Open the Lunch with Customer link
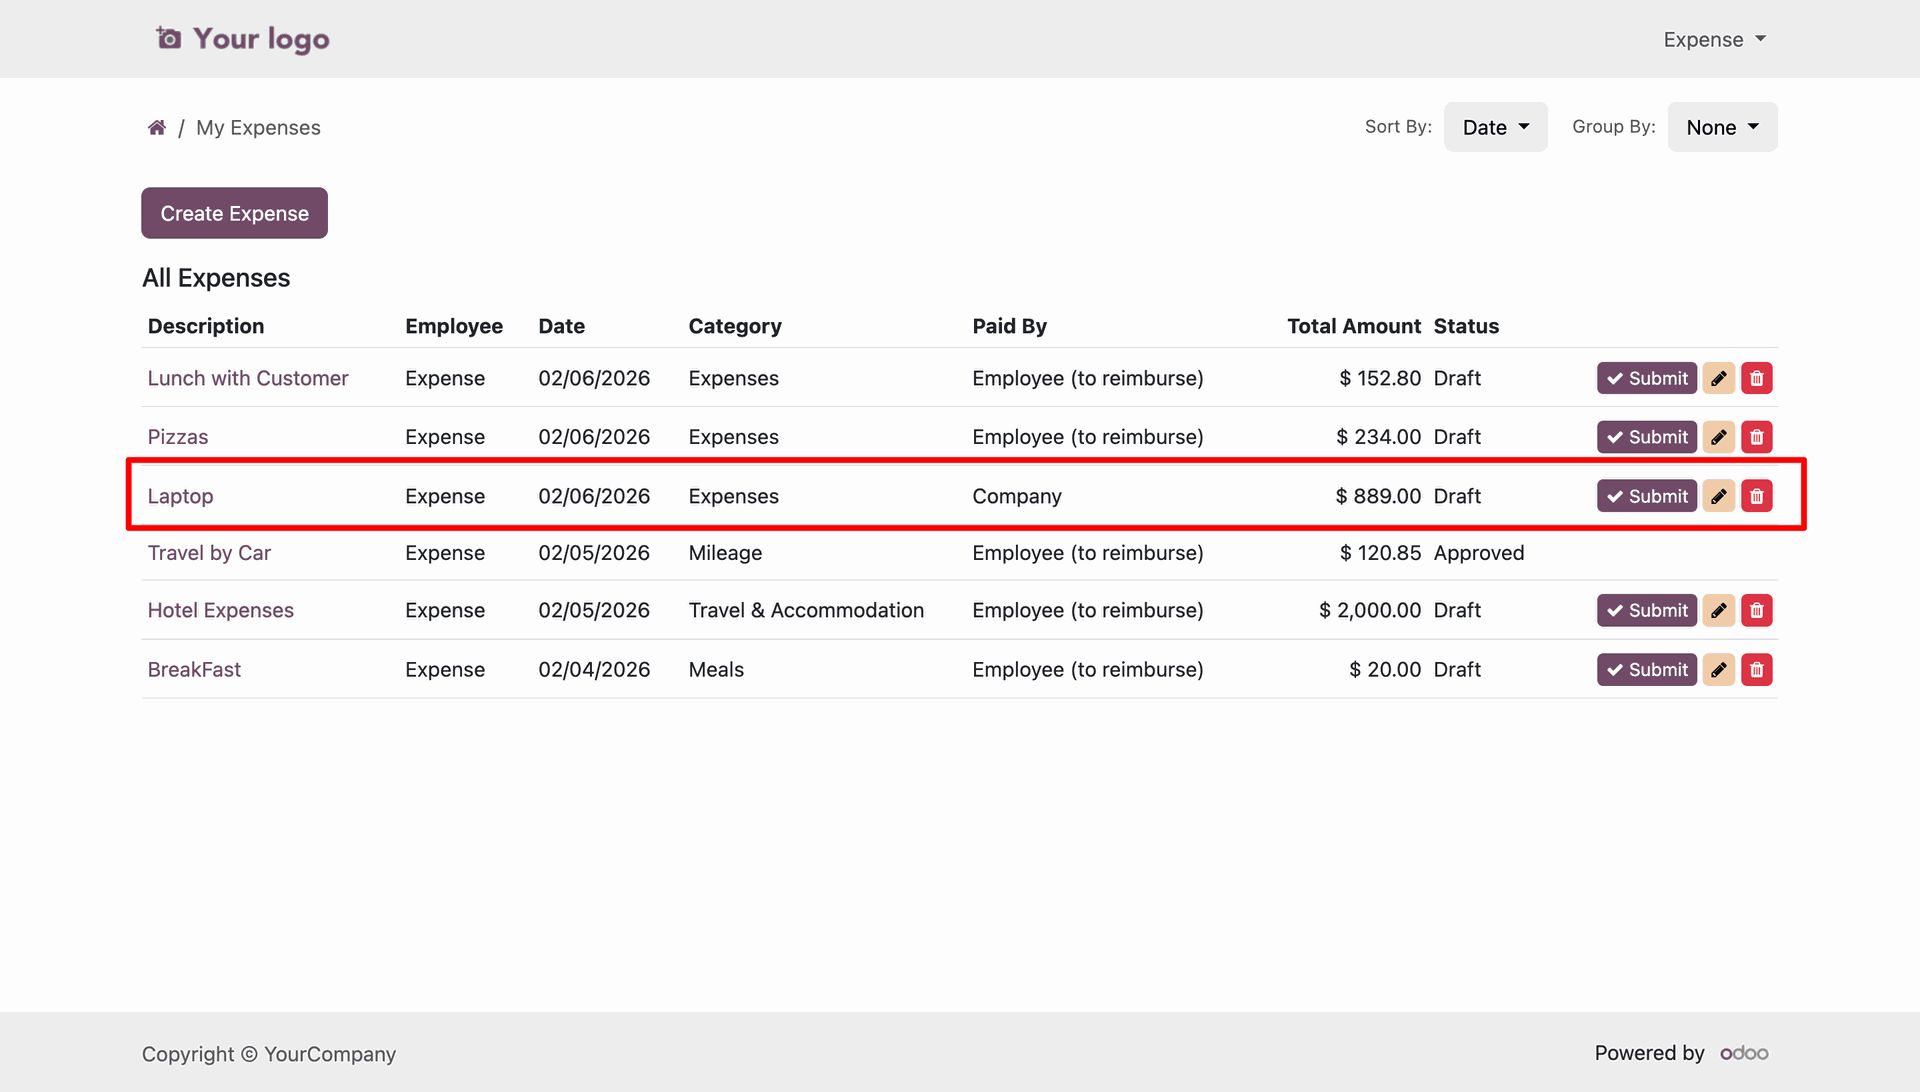 pos(248,378)
